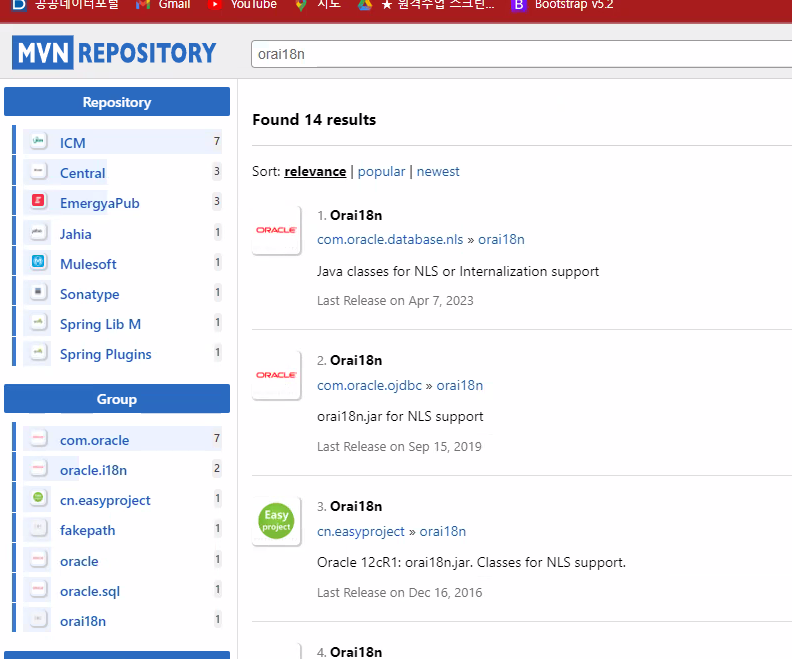Filter by oracle.i18n group link

pos(93,470)
